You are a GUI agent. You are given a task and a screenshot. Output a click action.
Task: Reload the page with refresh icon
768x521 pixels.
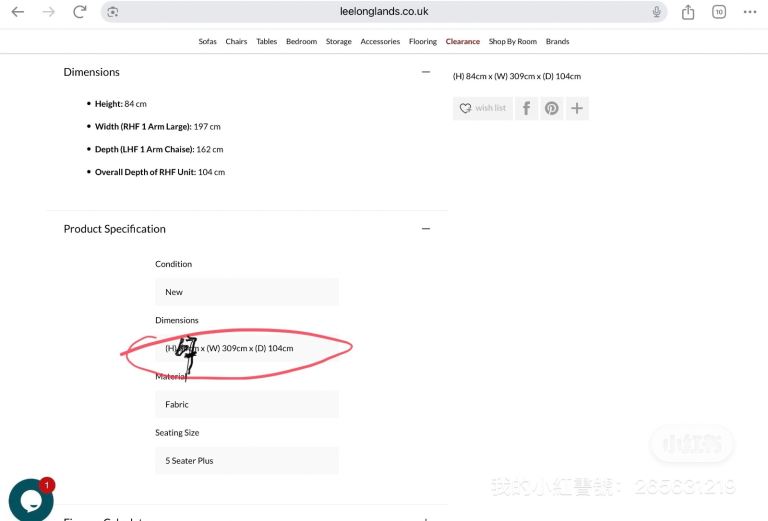point(80,12)
